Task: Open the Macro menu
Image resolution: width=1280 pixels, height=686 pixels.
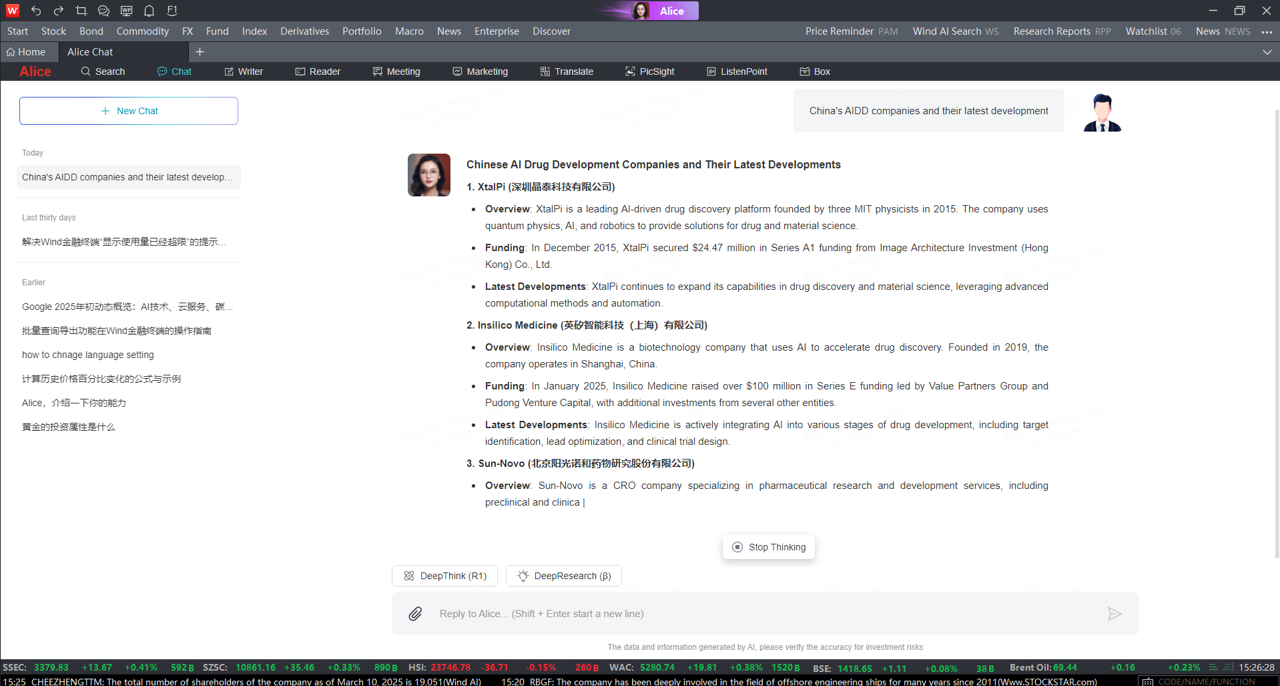Action: coord(409,31)
